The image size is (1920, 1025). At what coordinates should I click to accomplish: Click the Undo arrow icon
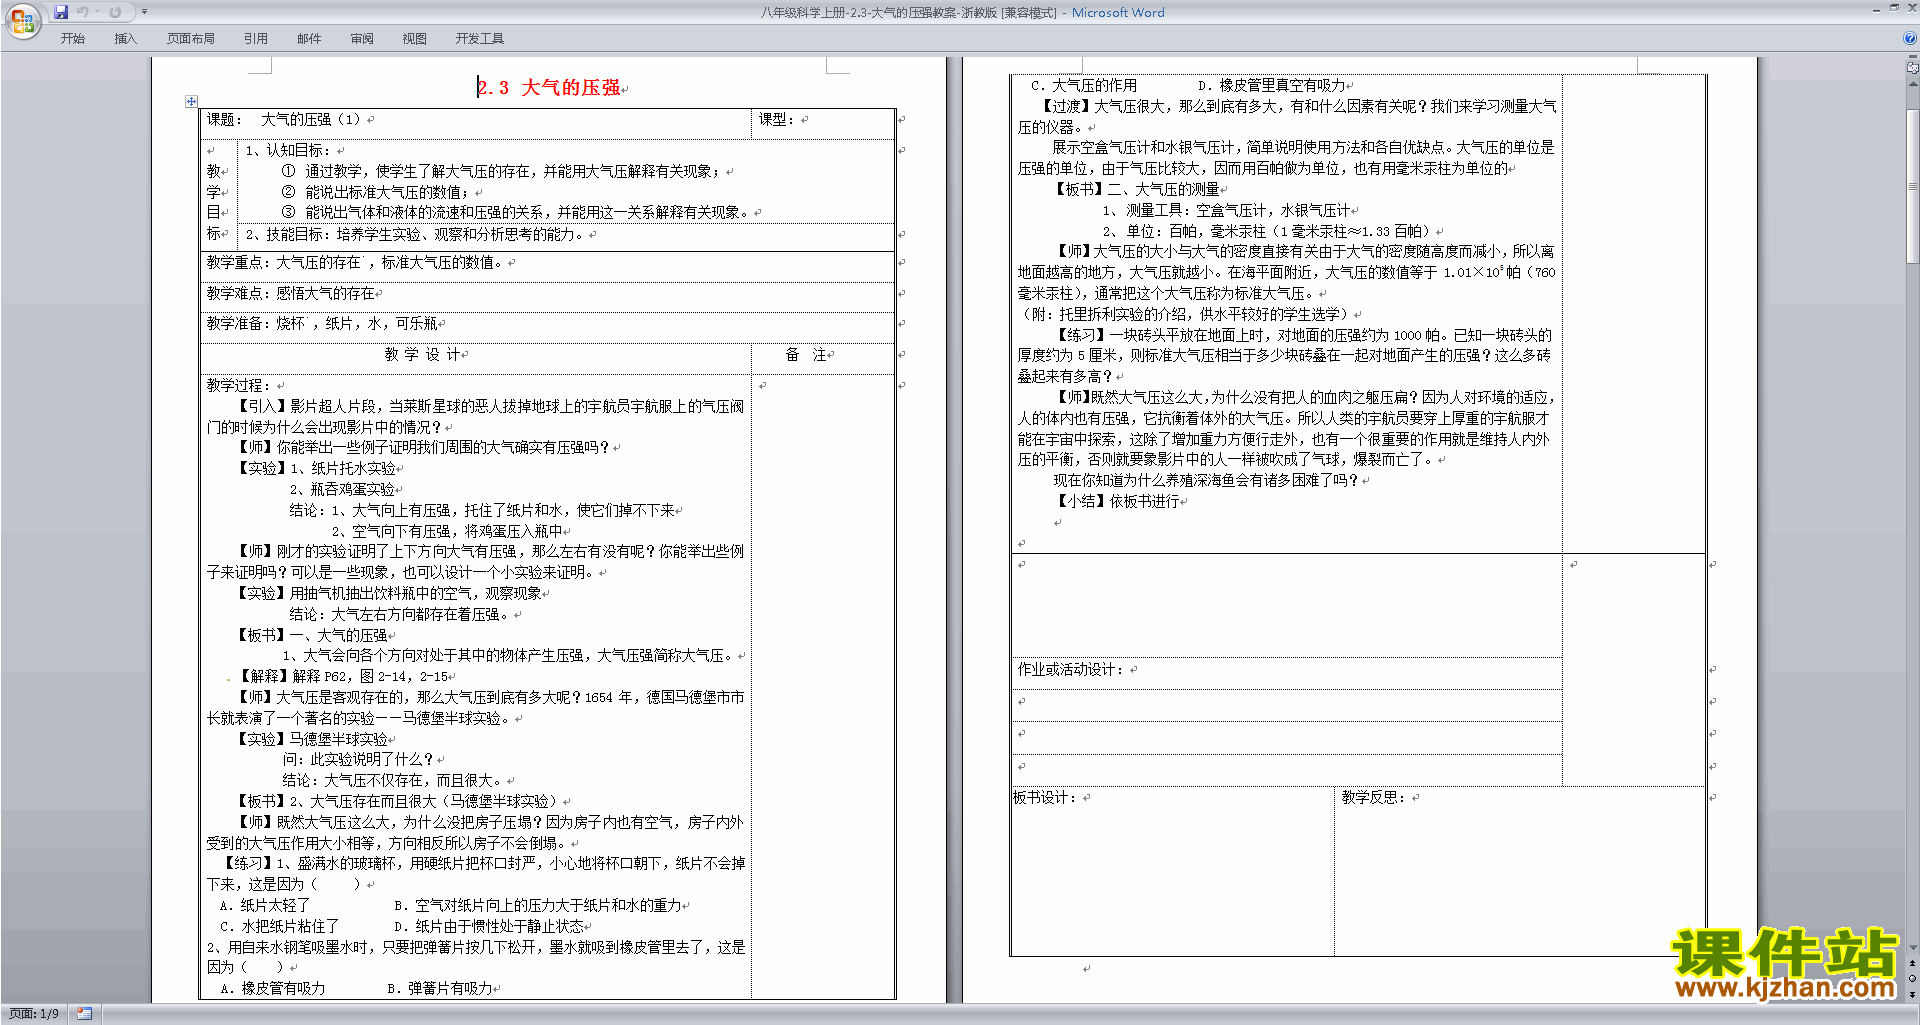coord(82,12)
